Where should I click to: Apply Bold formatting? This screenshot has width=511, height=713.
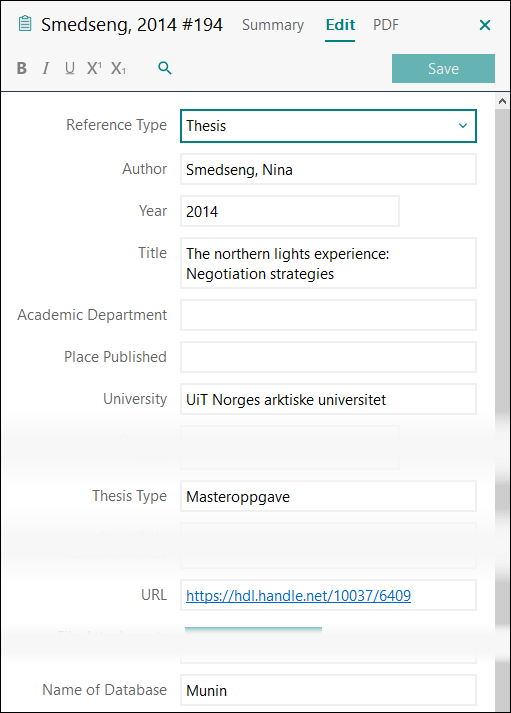tap(21, 68)
